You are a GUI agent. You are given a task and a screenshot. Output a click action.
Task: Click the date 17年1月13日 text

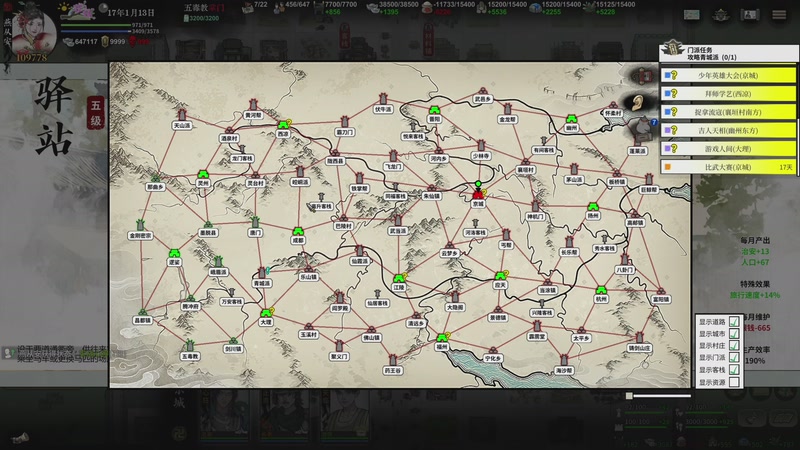coord(131,12)
